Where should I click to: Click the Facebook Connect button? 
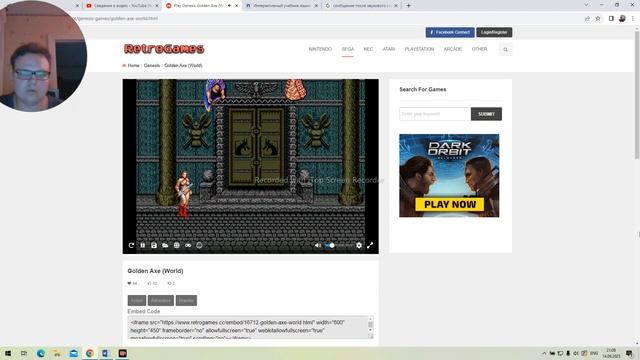click(x=450, y=32)
